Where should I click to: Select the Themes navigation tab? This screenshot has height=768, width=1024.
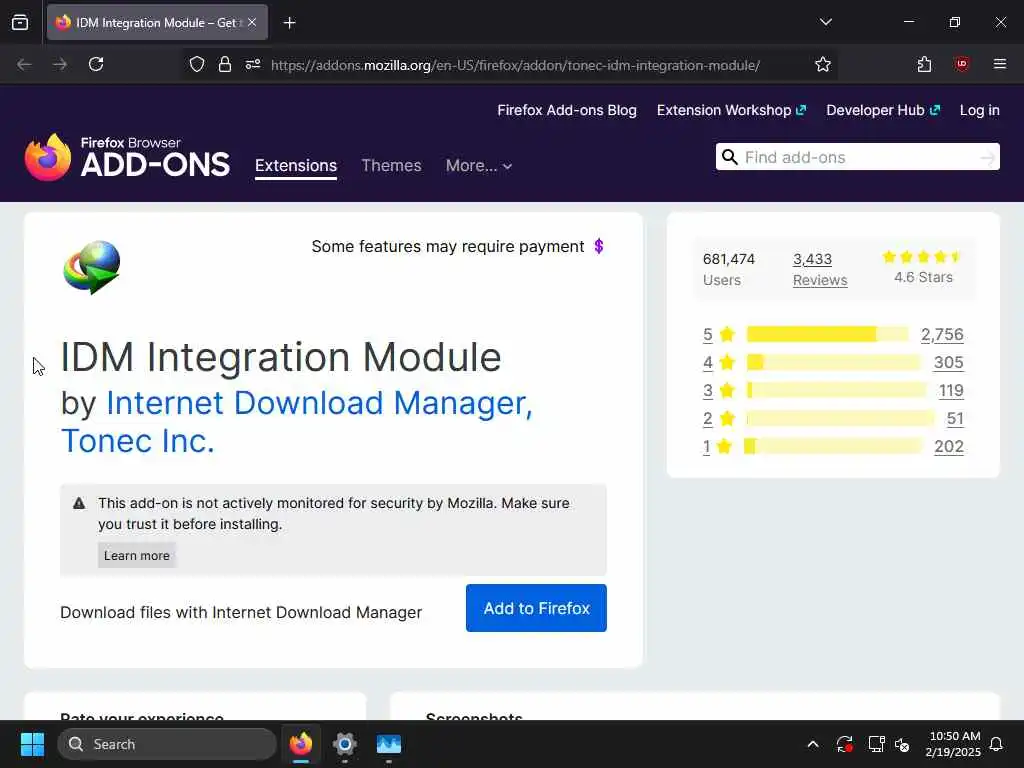pos(391,166)
